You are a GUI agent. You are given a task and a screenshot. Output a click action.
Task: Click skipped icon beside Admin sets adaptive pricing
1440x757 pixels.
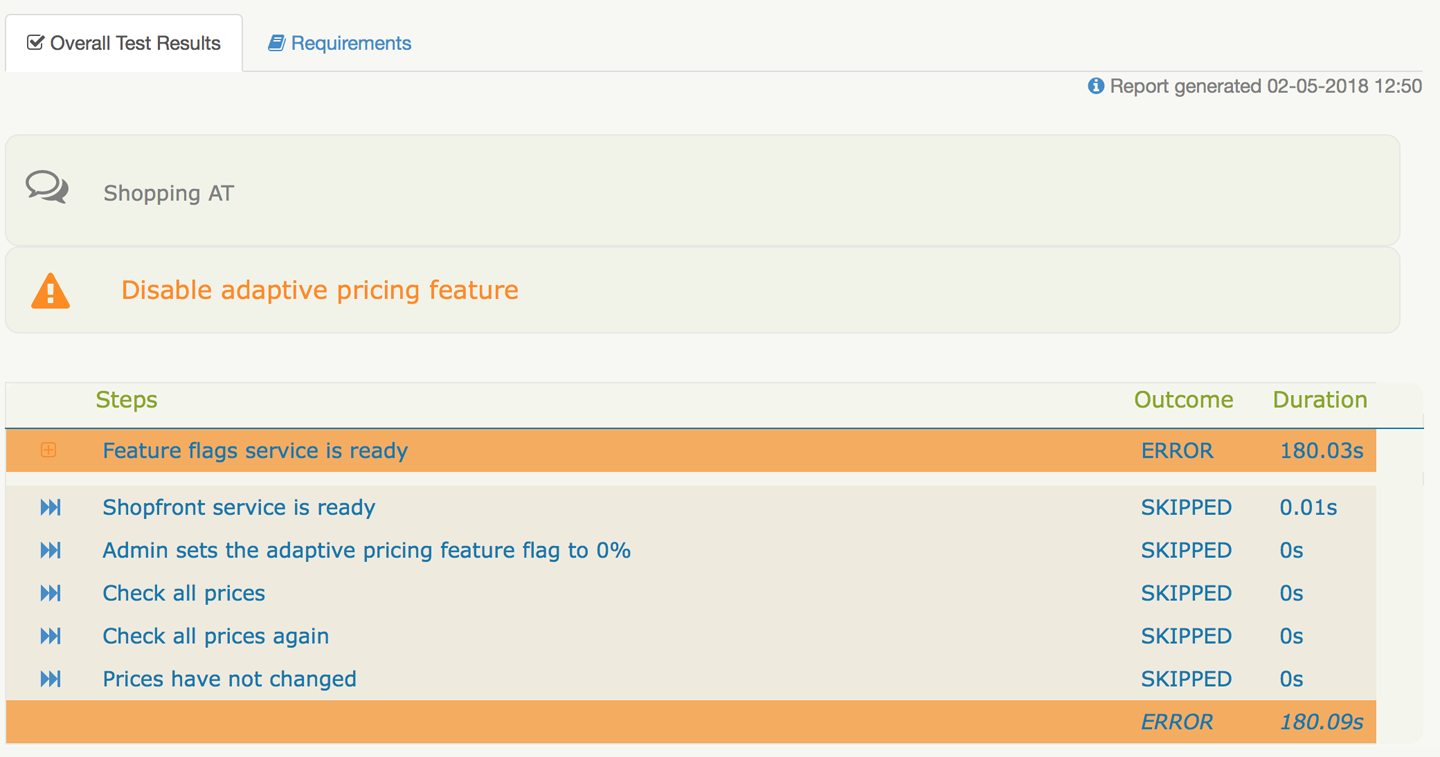click(x=50, y=551)
